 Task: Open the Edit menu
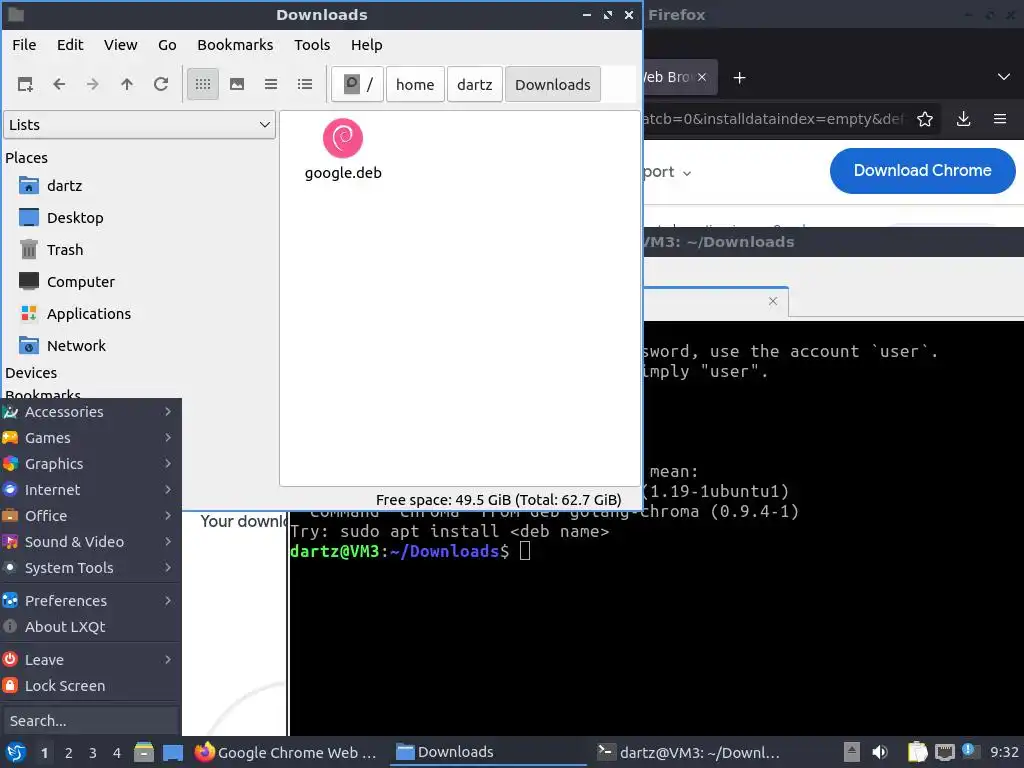[70, 45]
